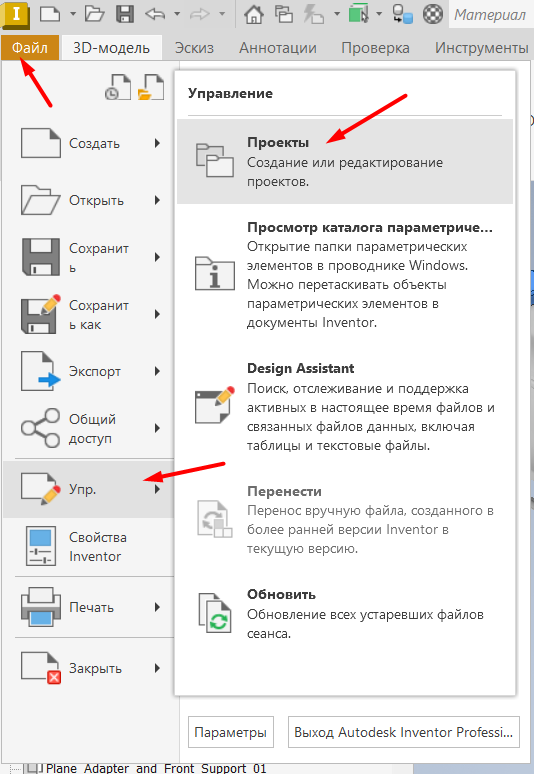Select Проекты in the Управление panel
534x774 pixels.
coord(345,161)
